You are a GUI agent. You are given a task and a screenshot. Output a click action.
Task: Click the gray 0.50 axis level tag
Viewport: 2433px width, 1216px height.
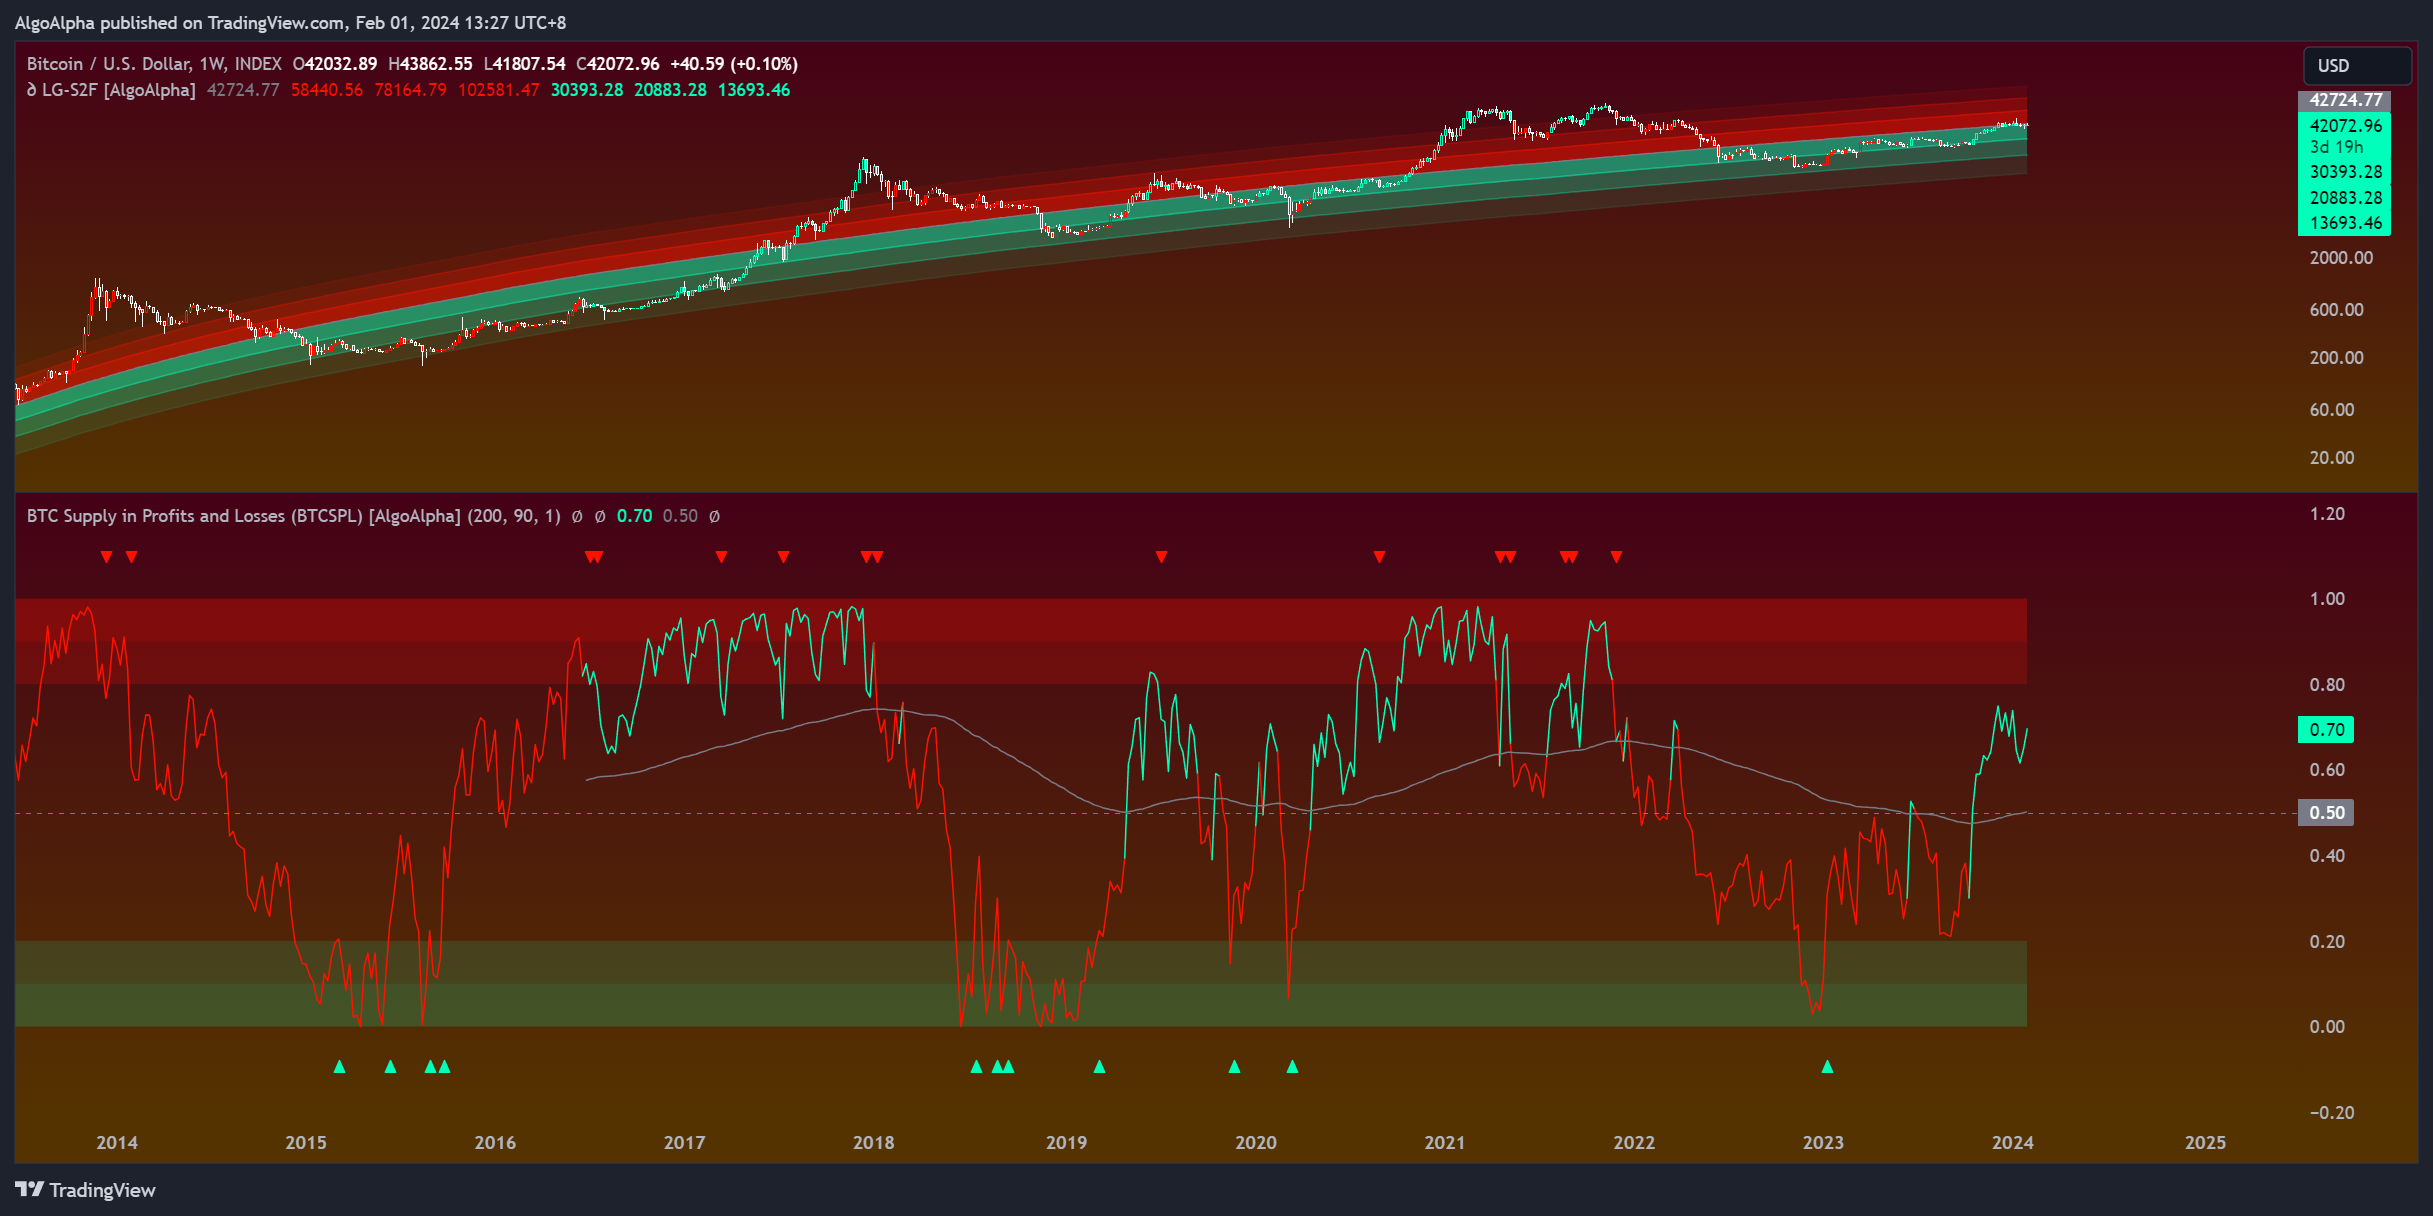point(2326,813)
